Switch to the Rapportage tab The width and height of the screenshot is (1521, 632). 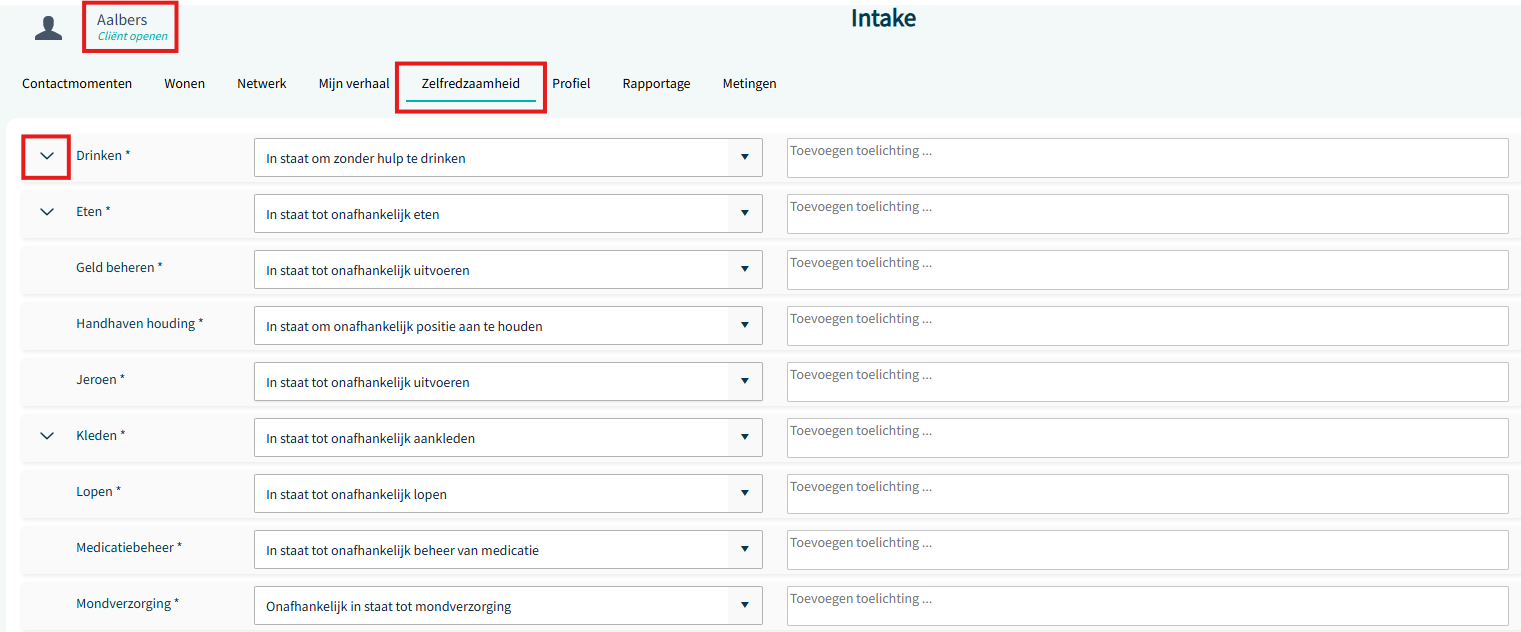point(656,83)
